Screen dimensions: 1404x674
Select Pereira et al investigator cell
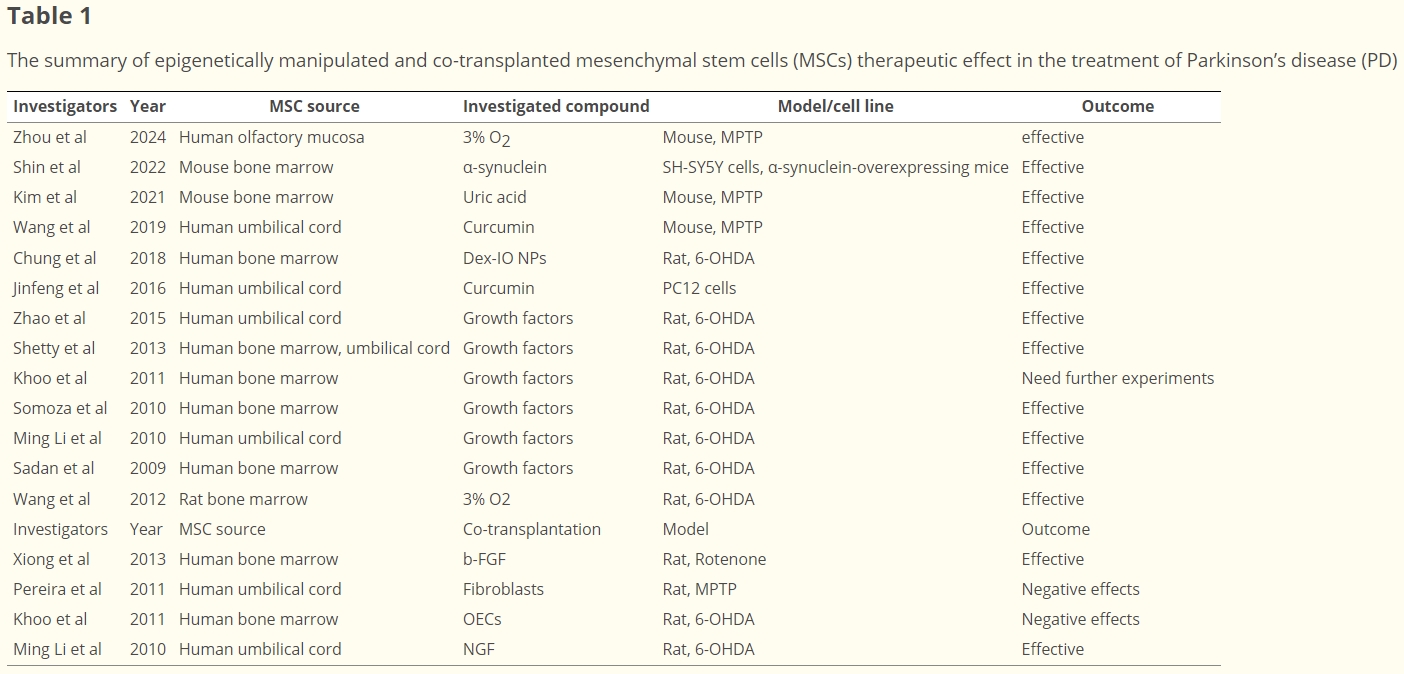click(x=57, y=589)
